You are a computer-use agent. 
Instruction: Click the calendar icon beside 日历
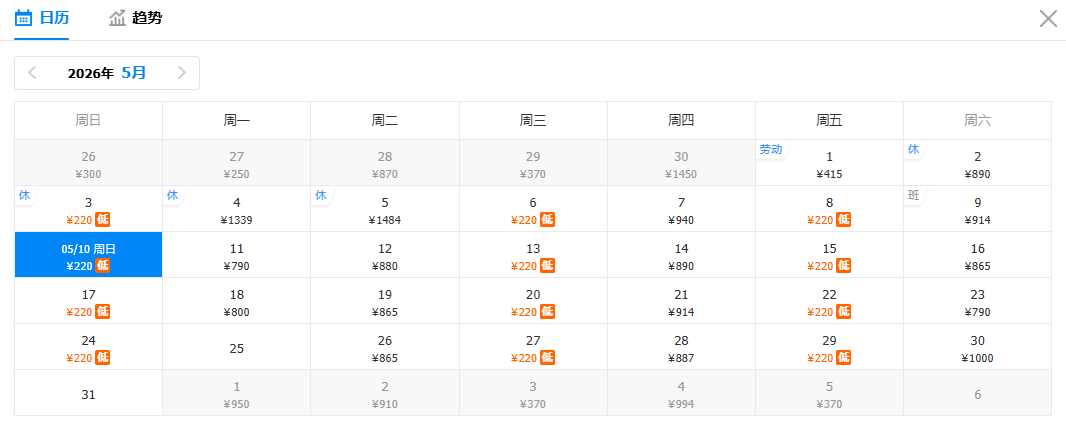click(x=24, y=18)
